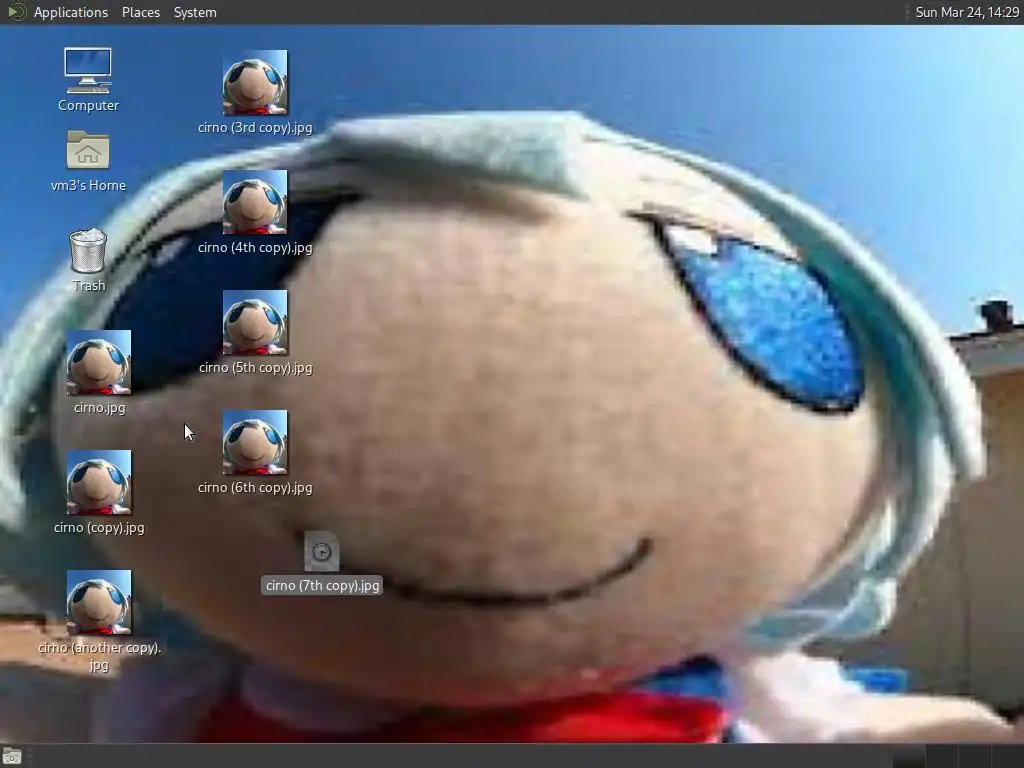Click the show desktop icon in bottom panel
Screen dimensions: 1024x768
(12, 757)
